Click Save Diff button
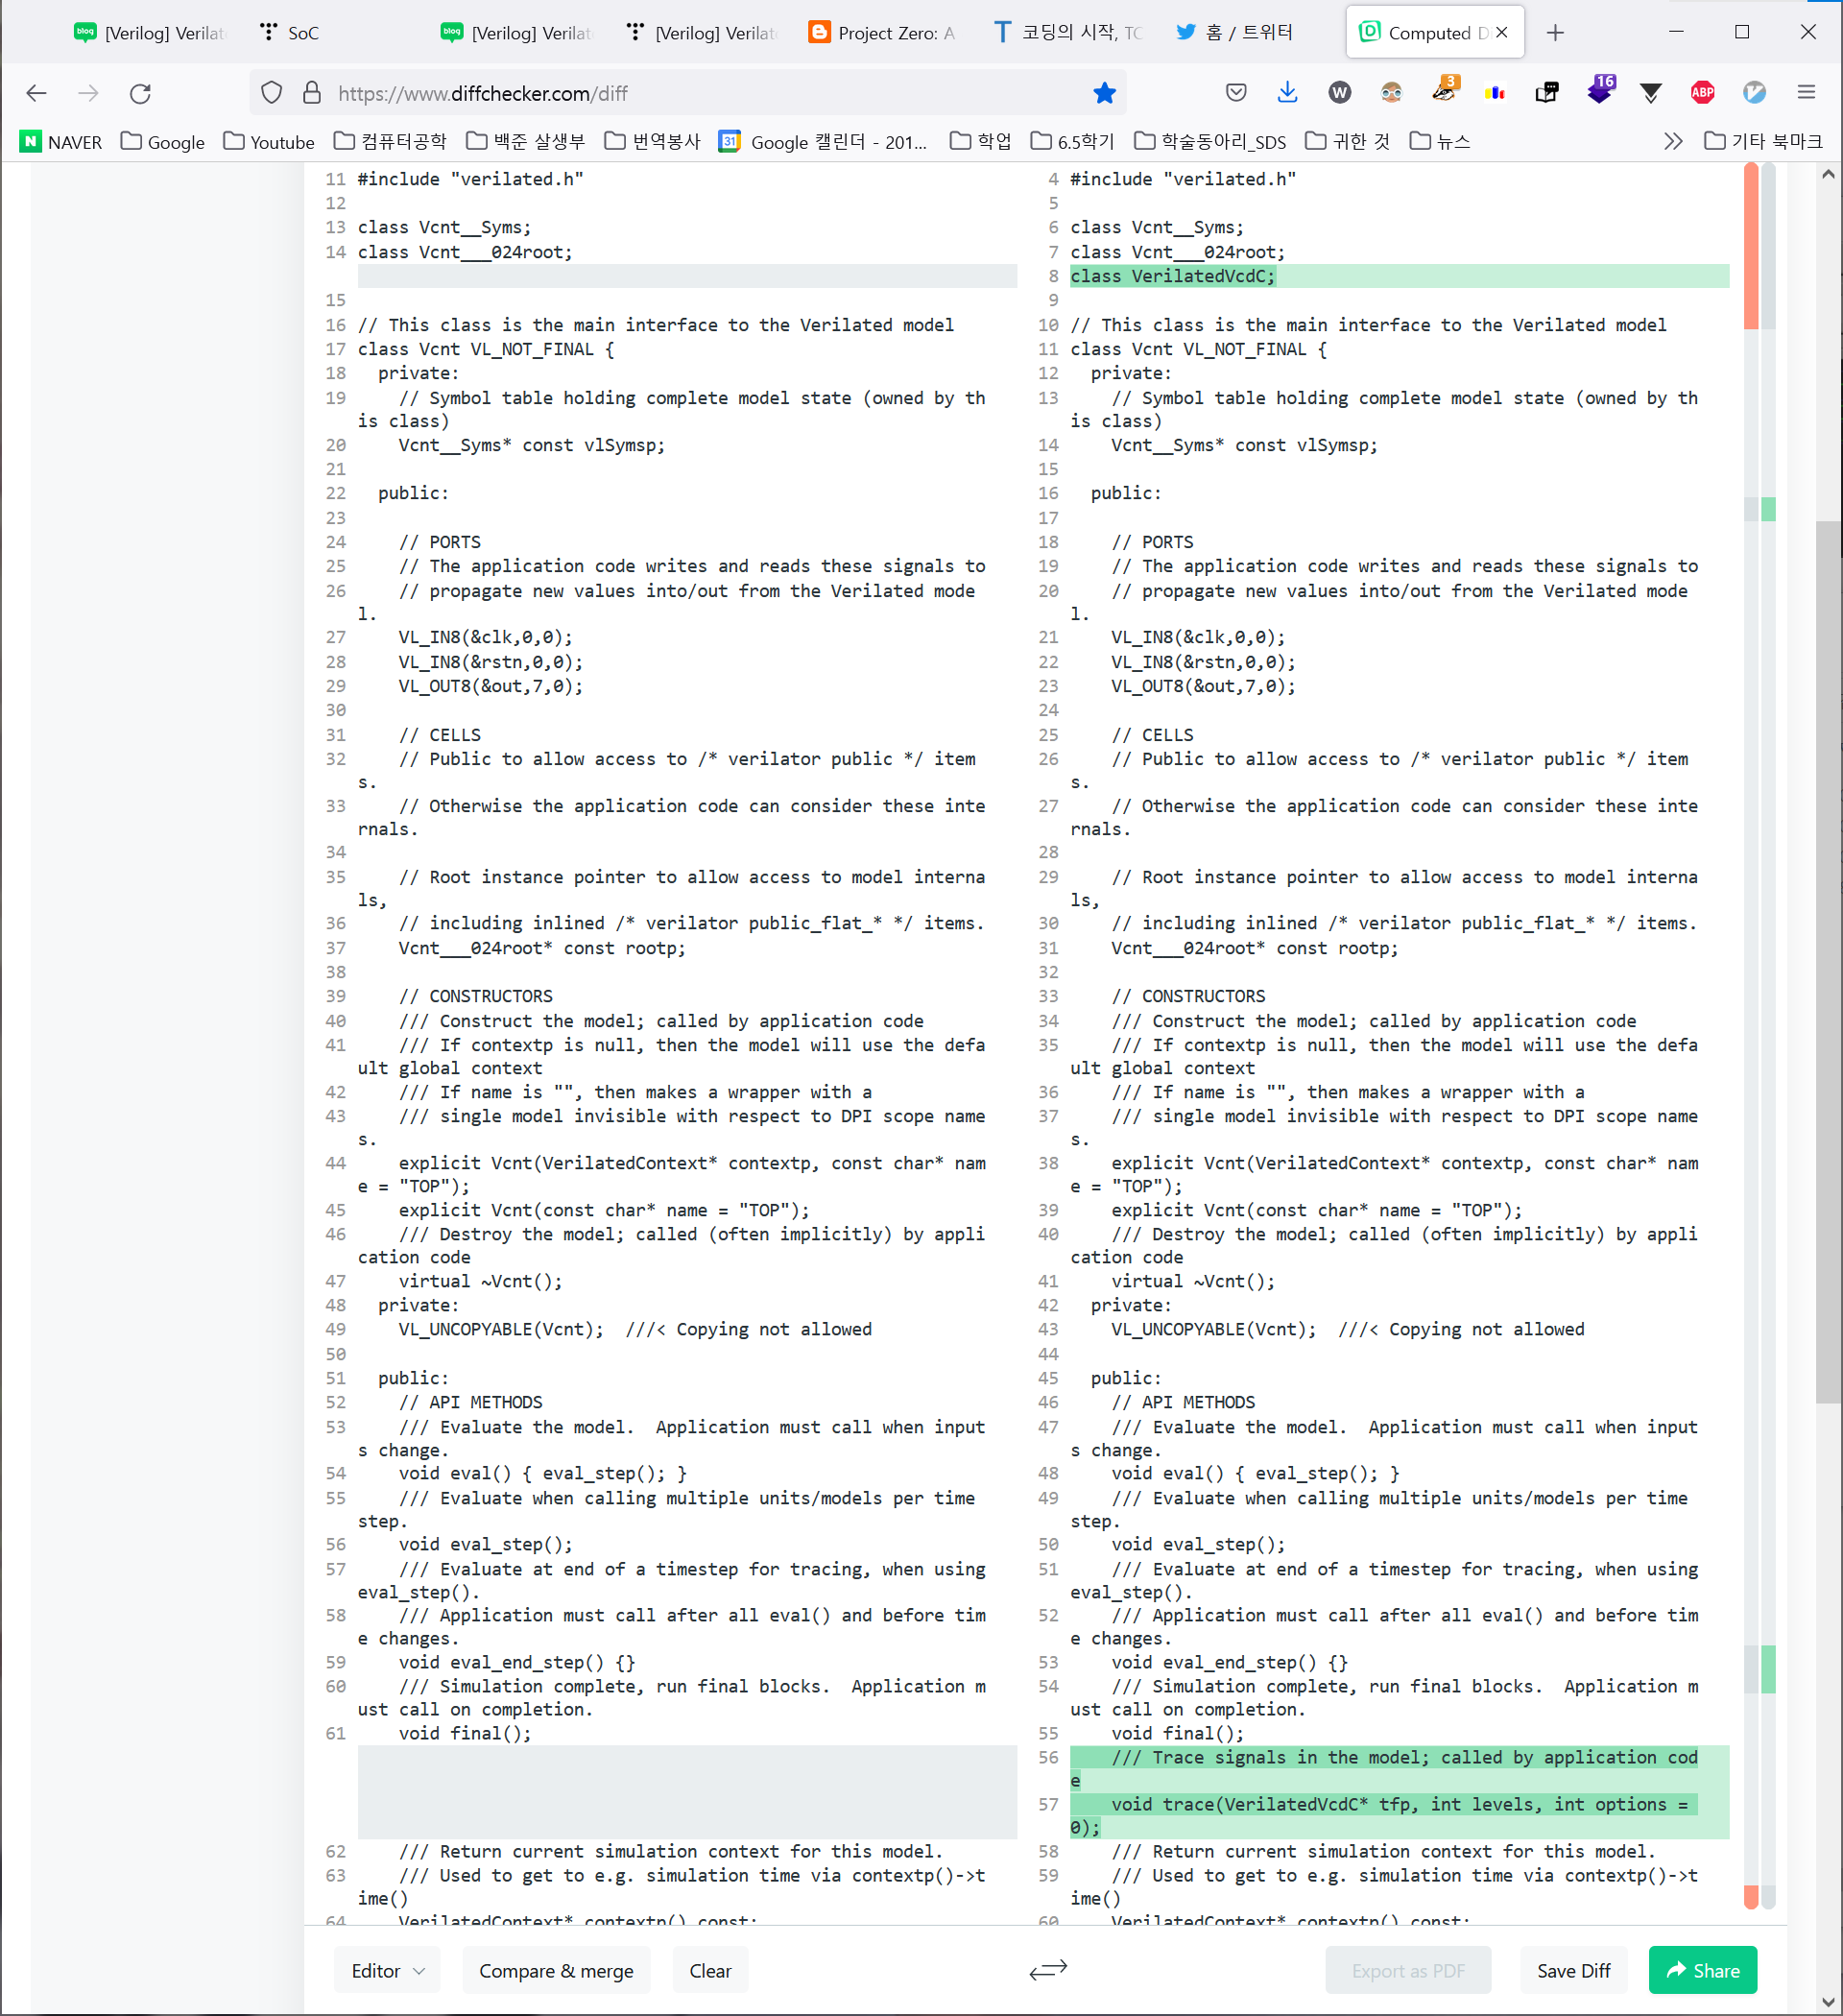This screenshot has width=1843, height=2016. tap(1573, 1970)
